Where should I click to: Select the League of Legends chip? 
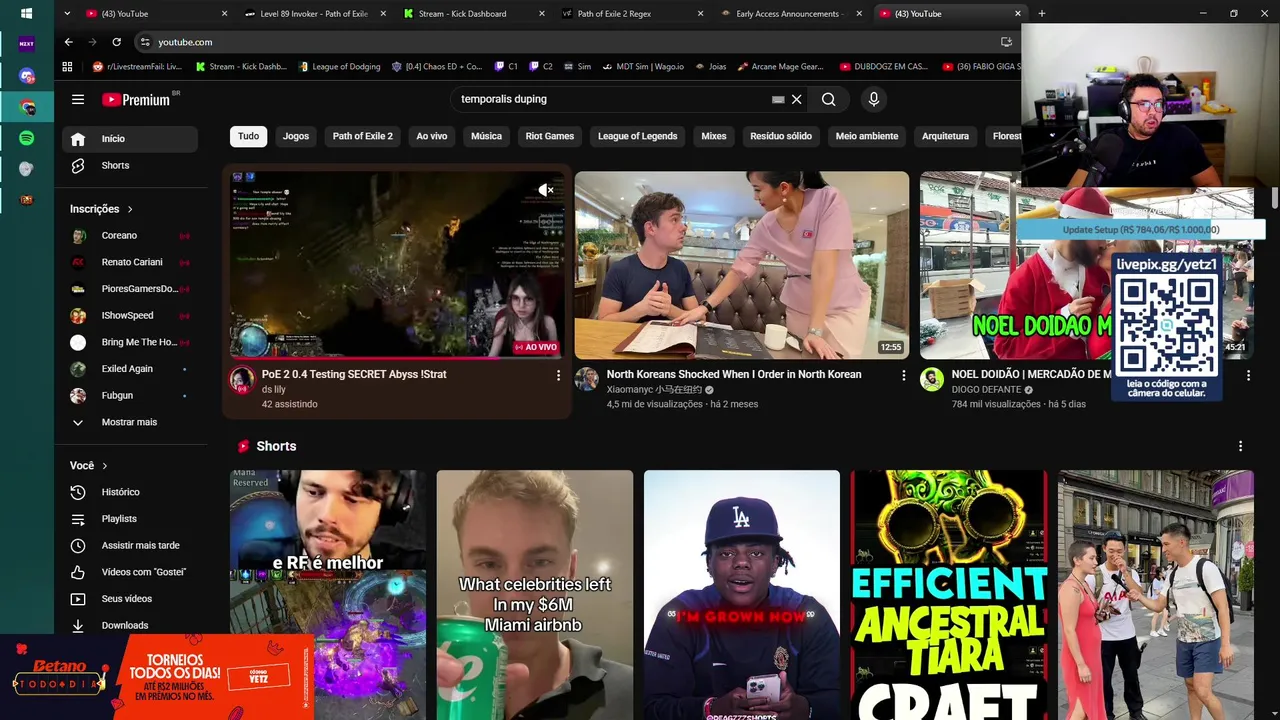[638, 136]
